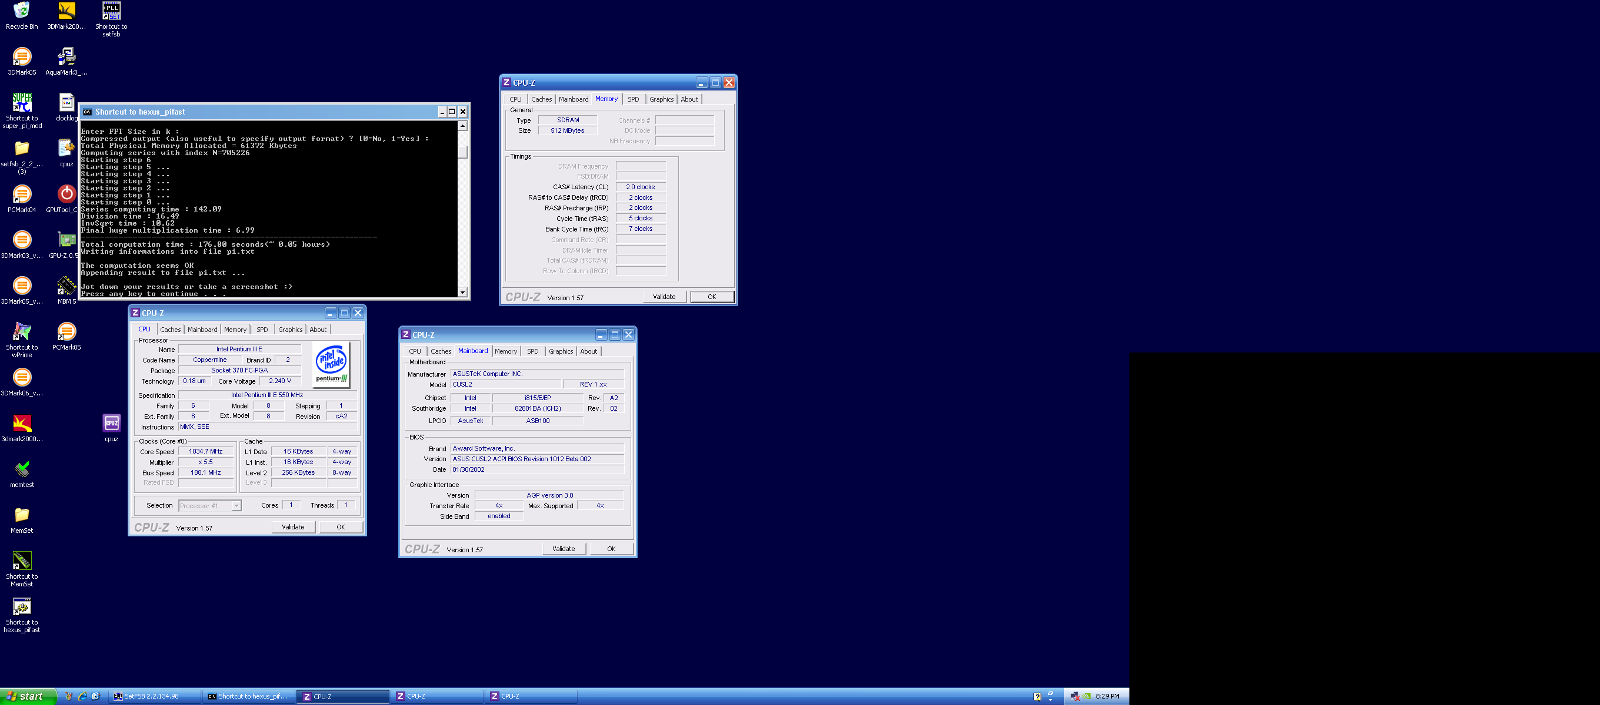Screen dimensions: 1600x705
Task: Open the memtest desktop icon
Action: tap(22, 469)
